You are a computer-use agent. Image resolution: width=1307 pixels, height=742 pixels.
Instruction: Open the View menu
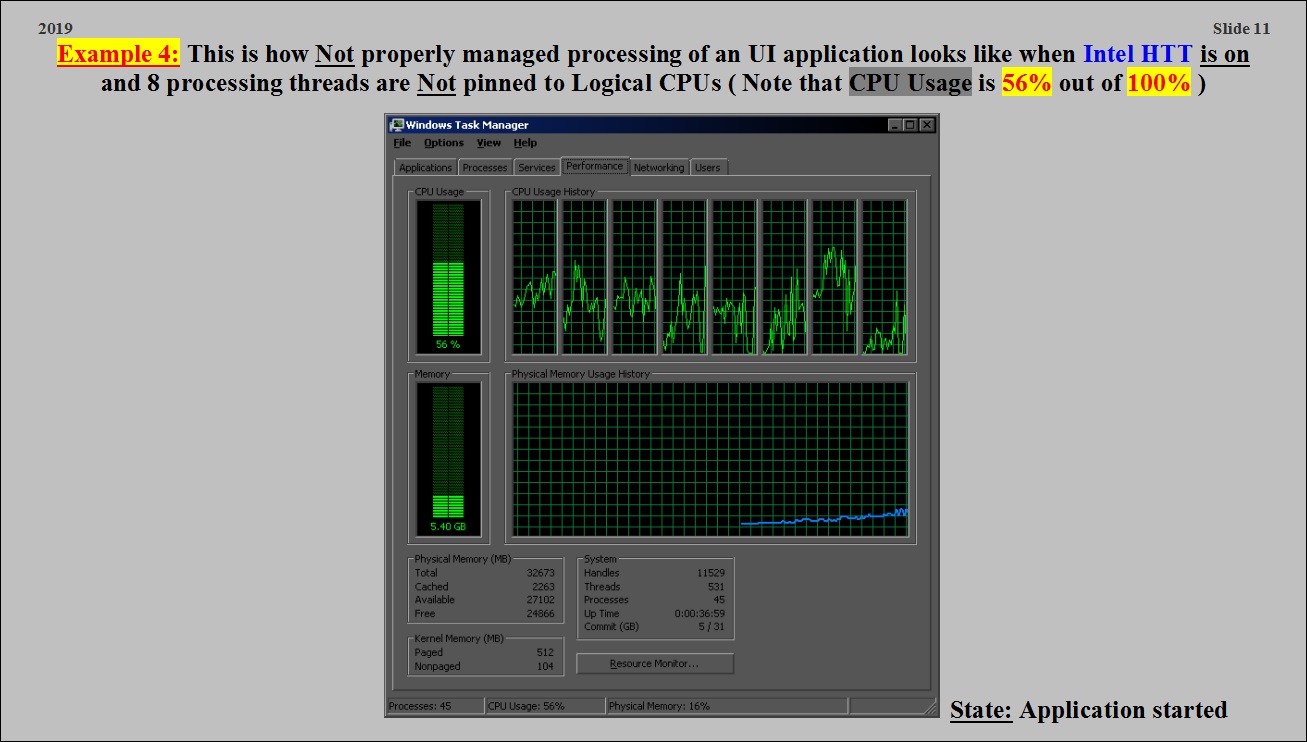click(489, 143)
